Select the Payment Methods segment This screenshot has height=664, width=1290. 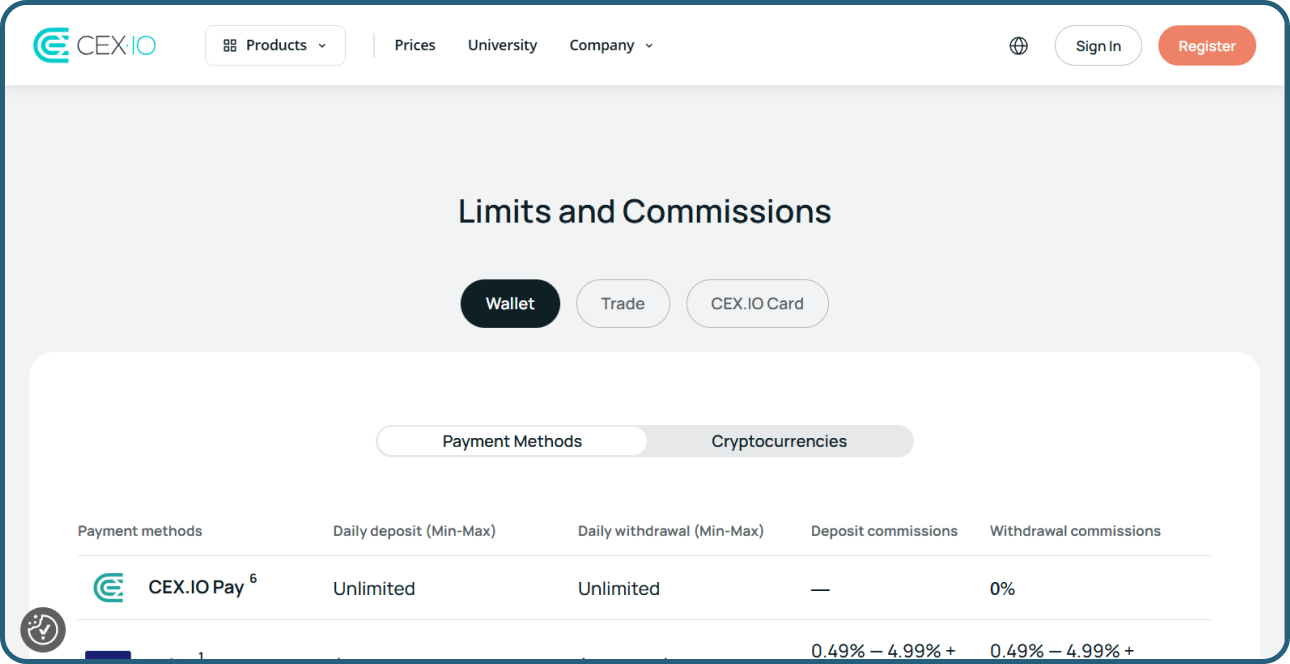[x=512, y=441]
